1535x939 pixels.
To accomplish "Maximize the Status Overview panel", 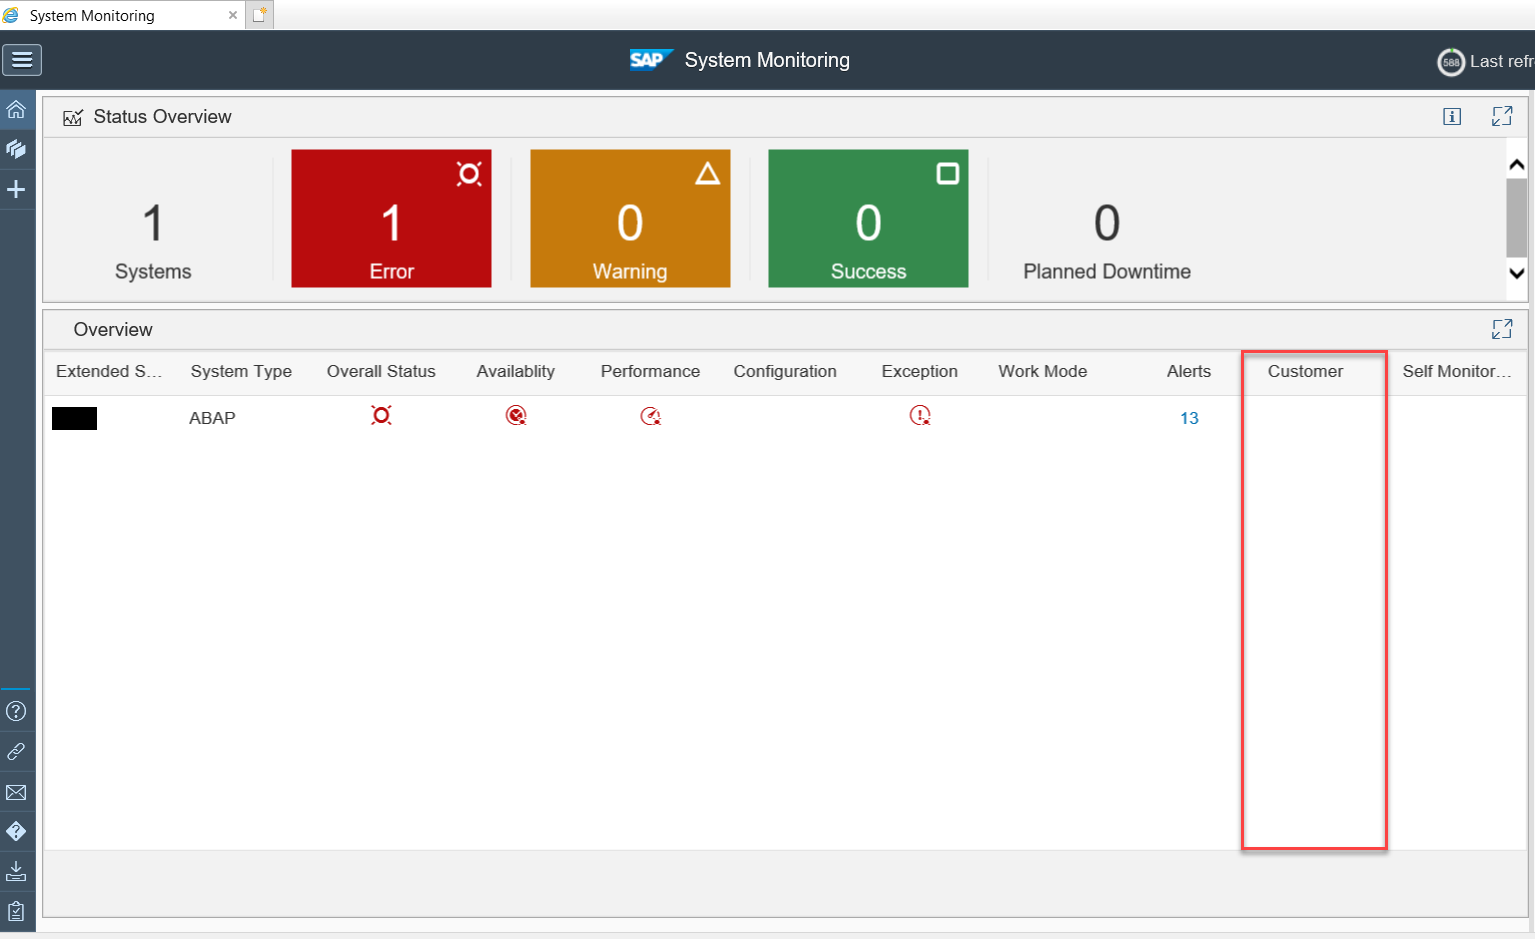I will (1502, 116).
